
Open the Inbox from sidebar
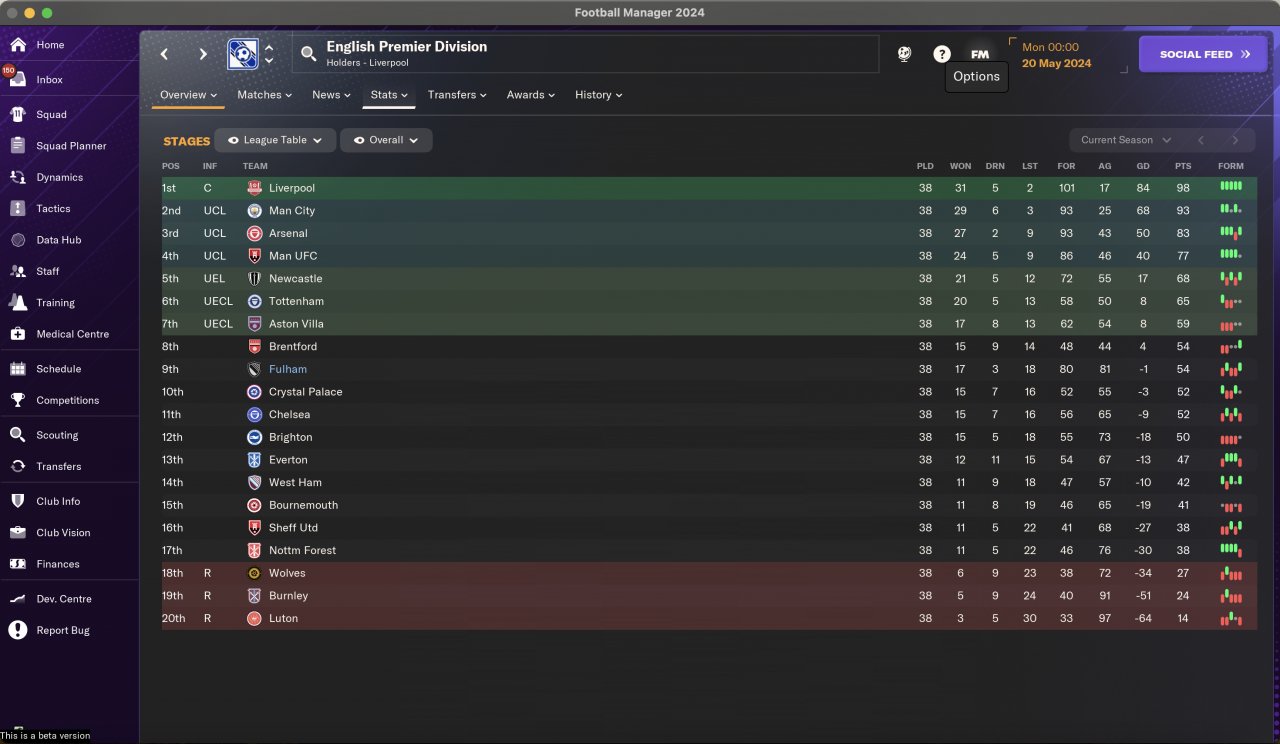(x=49, y=80)
